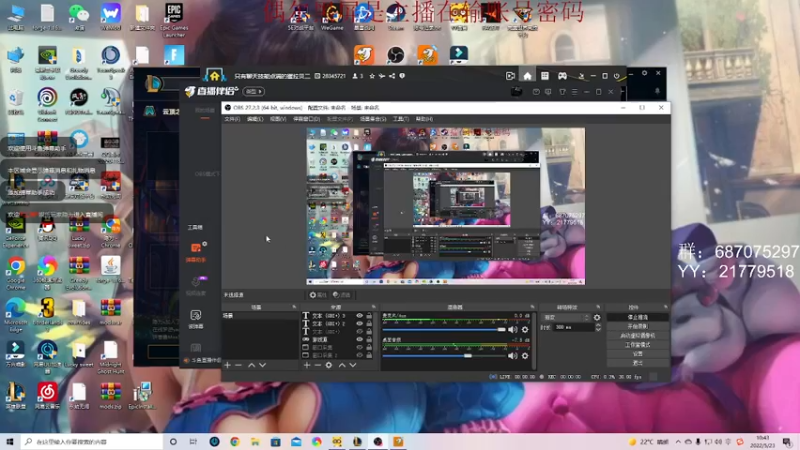Open OBS View menu (视图)

click(x=278, y=119)
